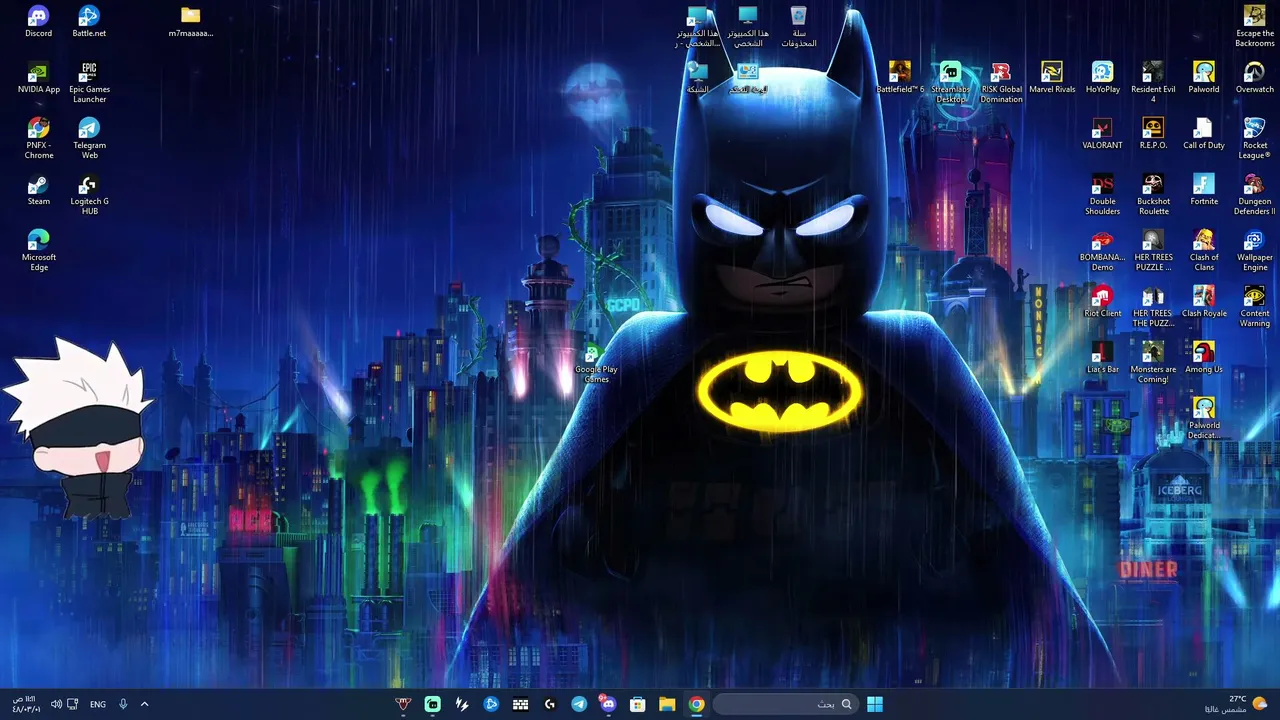Open Discord from the taskbar
Screen dimensions: 1280x720
[x=608, y=704]
